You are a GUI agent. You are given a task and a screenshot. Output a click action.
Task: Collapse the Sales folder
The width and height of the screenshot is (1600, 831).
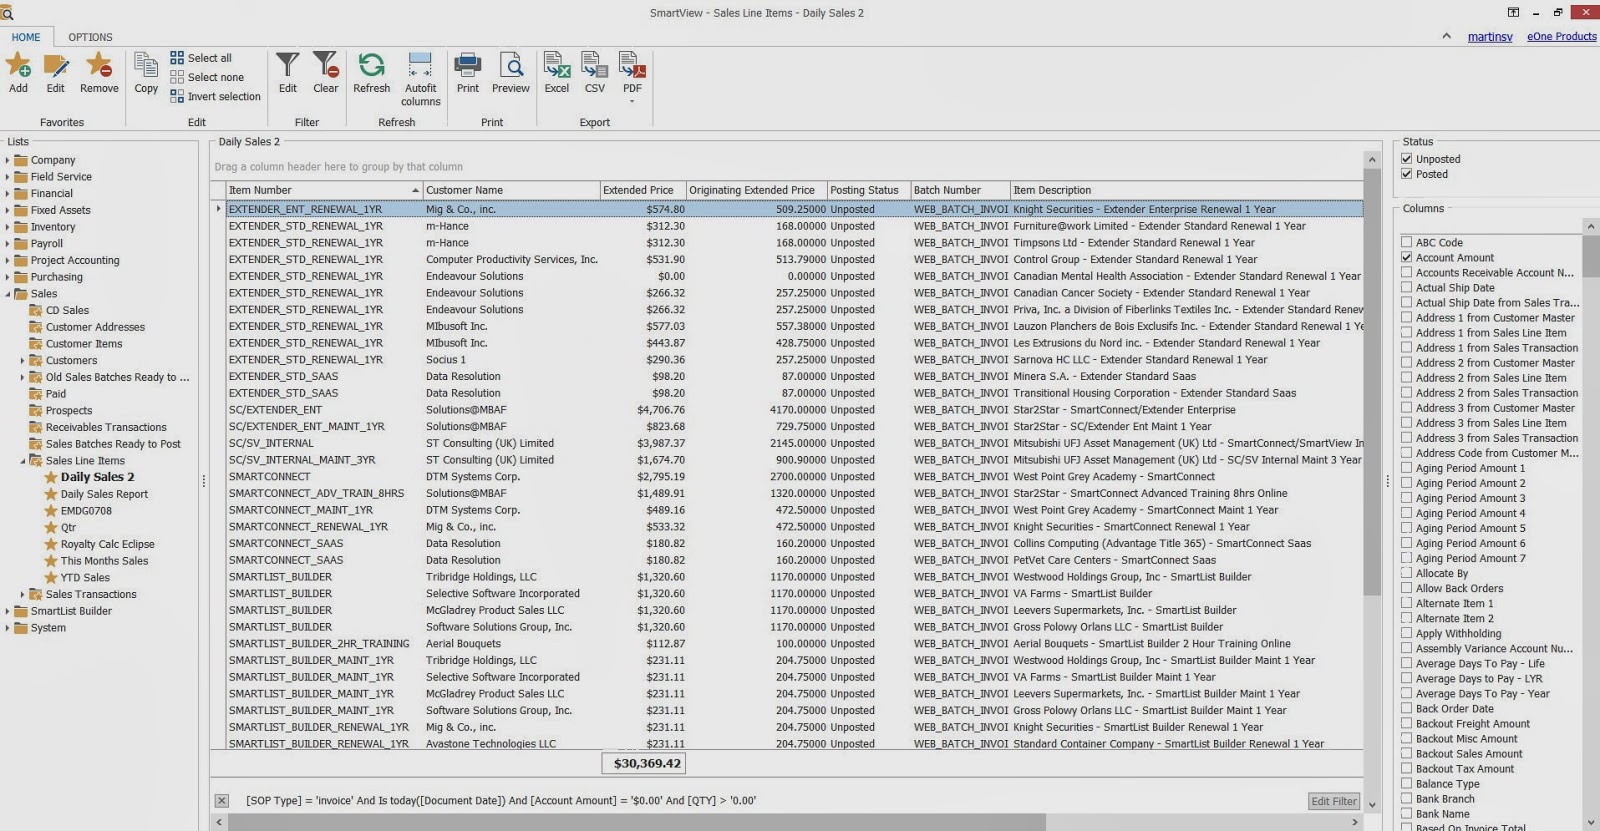point(7,294)
